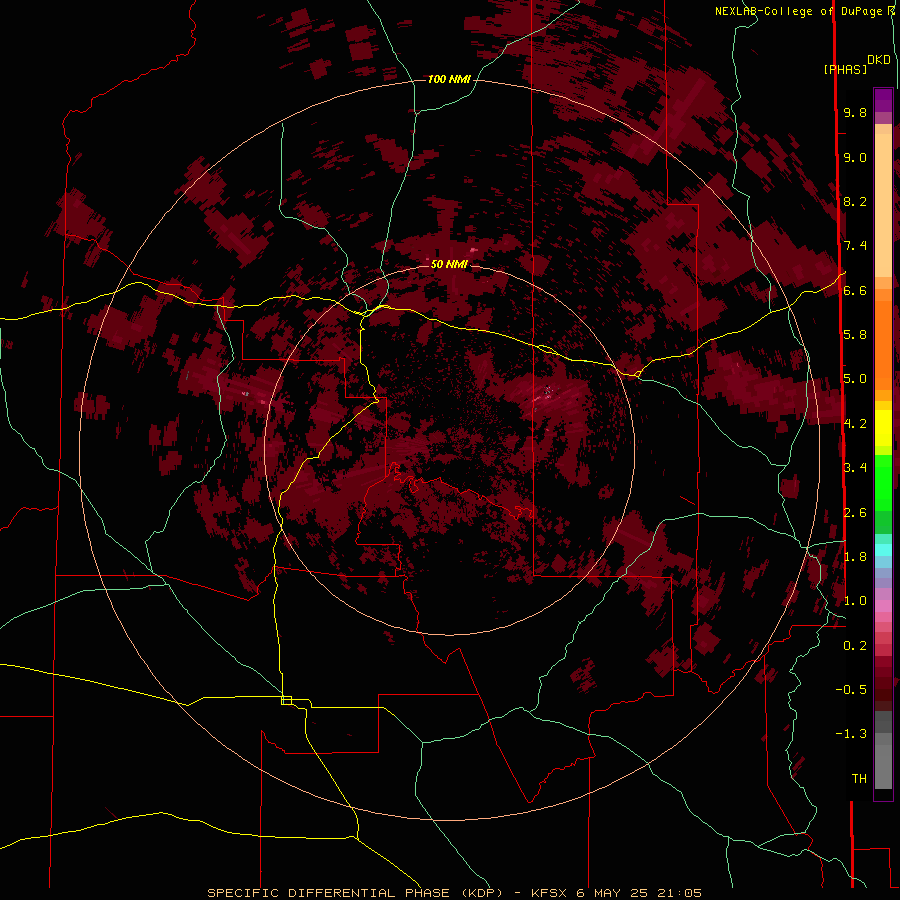Click the 2.6 value on the scale
900x900 pixels.
855,513
